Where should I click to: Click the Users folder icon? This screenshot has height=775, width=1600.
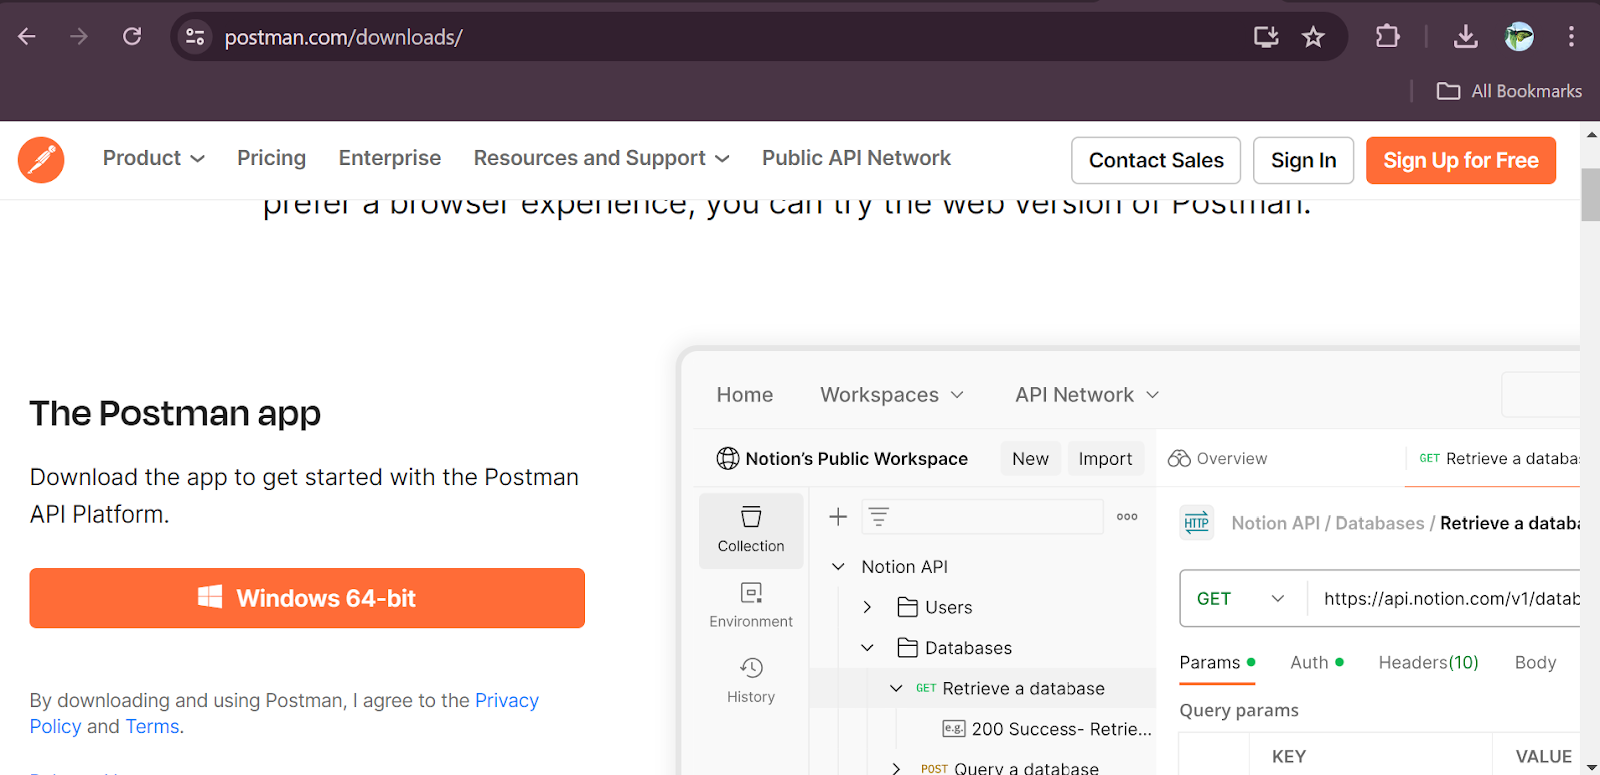907,607
